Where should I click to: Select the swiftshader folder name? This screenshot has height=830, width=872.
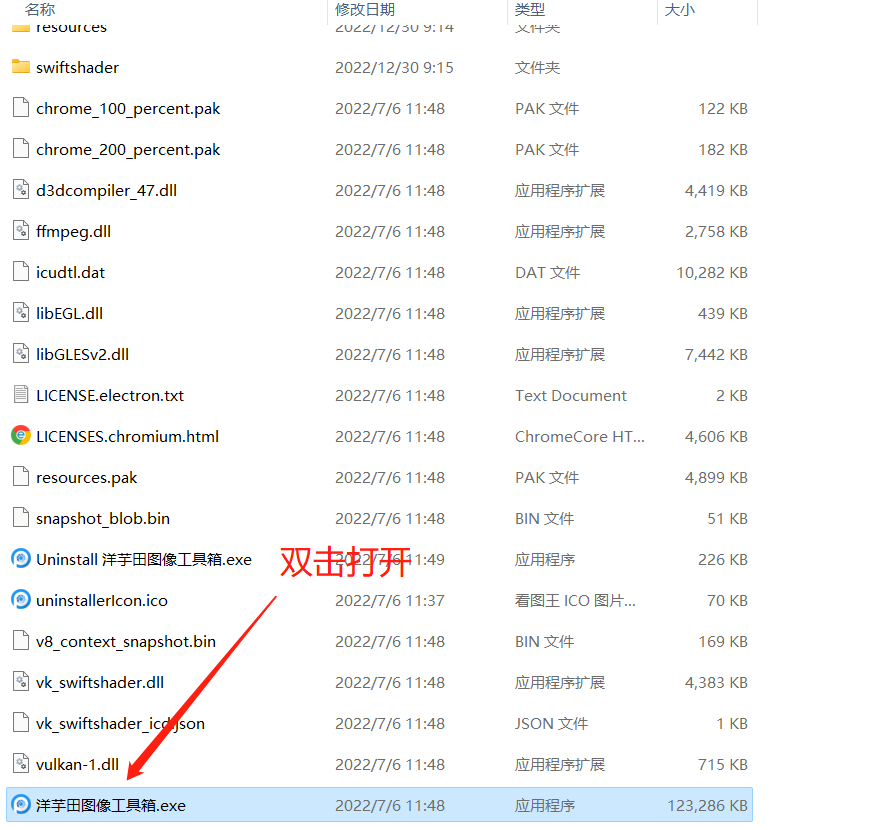pos(77,67)
